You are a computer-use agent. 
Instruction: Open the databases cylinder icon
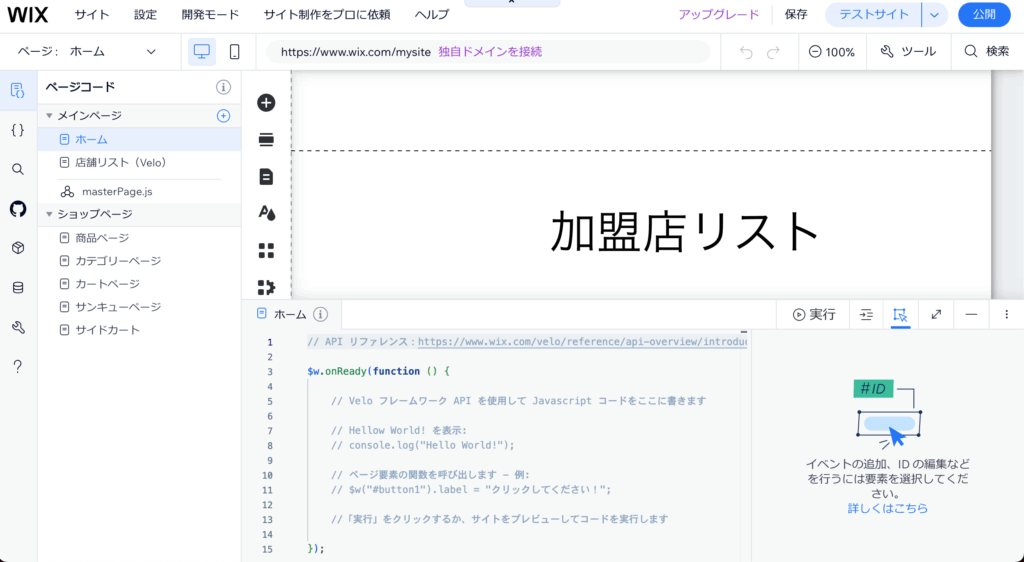18,288
